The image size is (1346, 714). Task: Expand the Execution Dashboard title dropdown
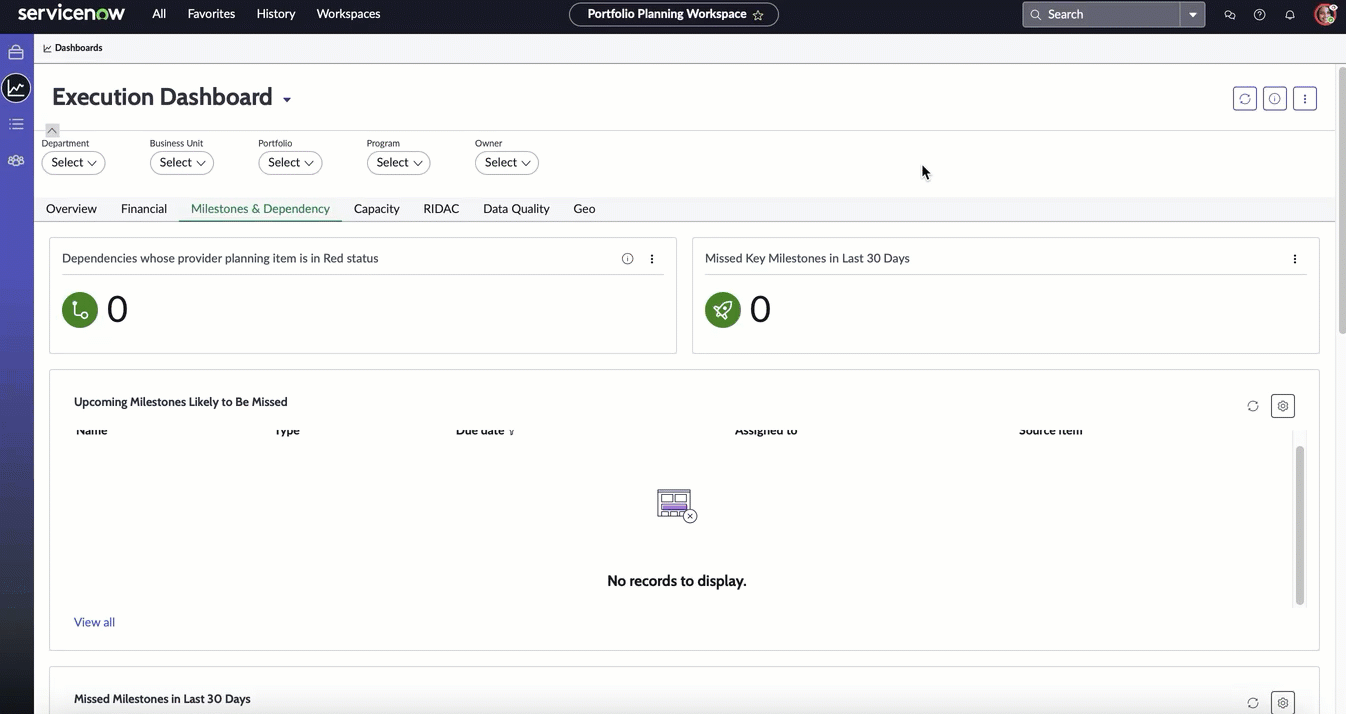(x=287, y=99)
